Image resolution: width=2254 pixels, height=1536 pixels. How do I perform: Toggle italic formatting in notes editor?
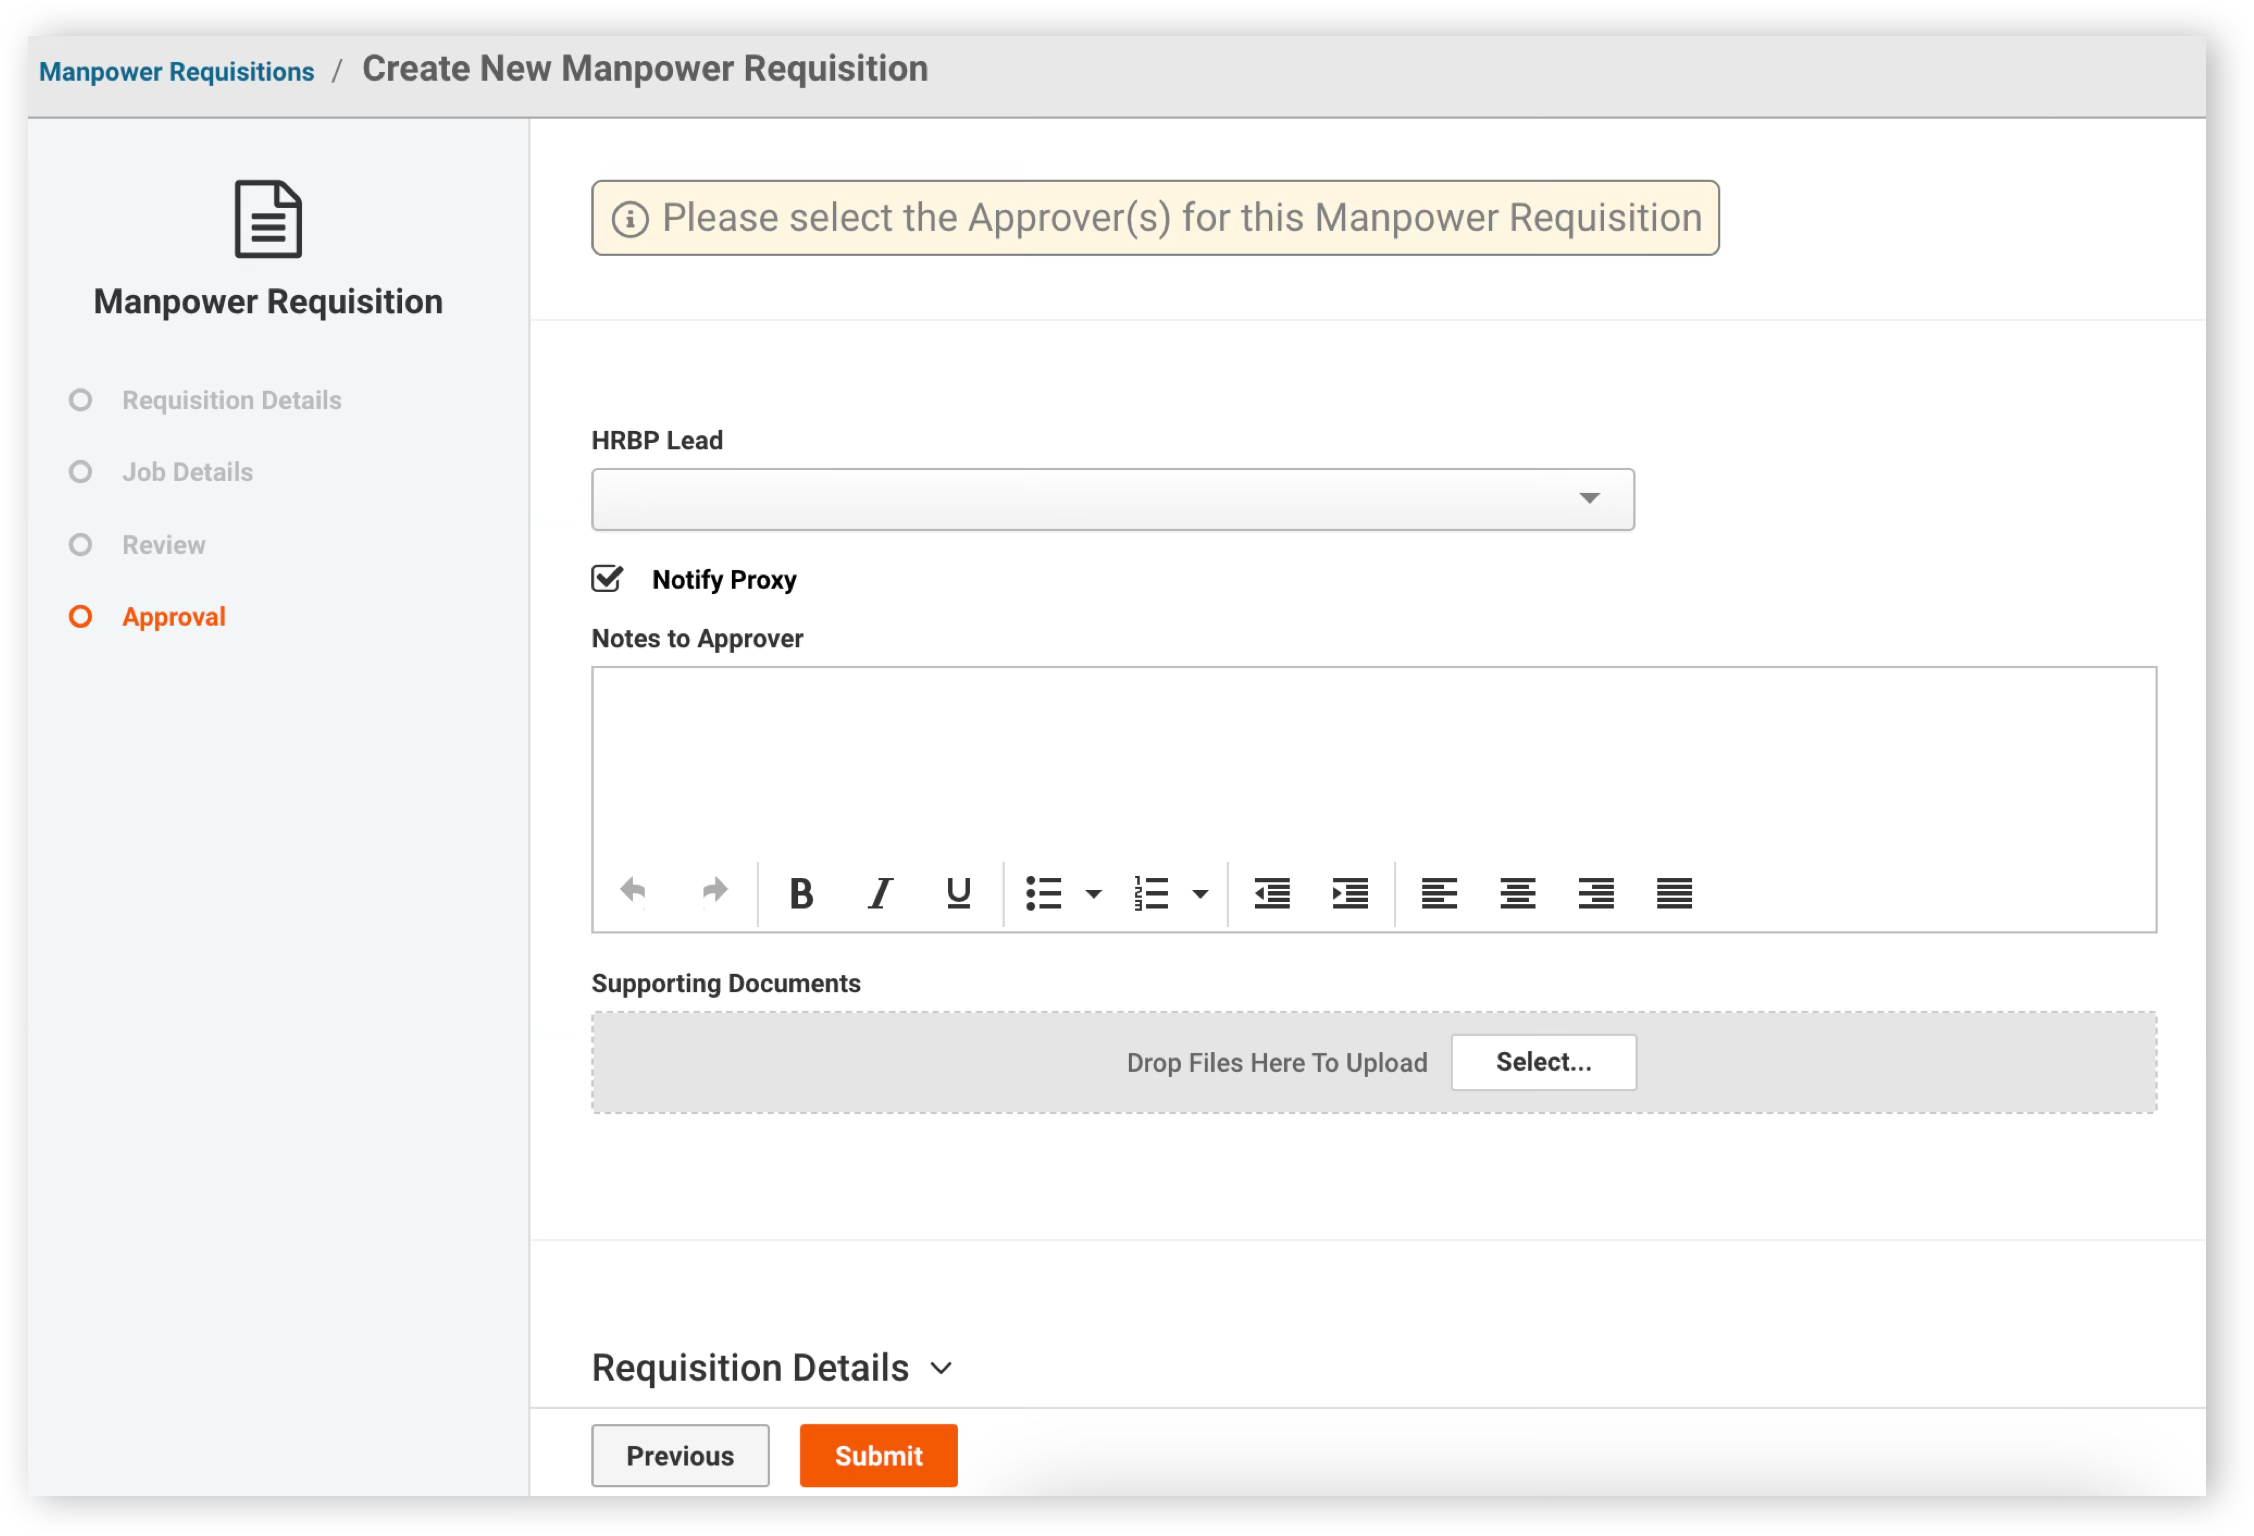(880, 892)
